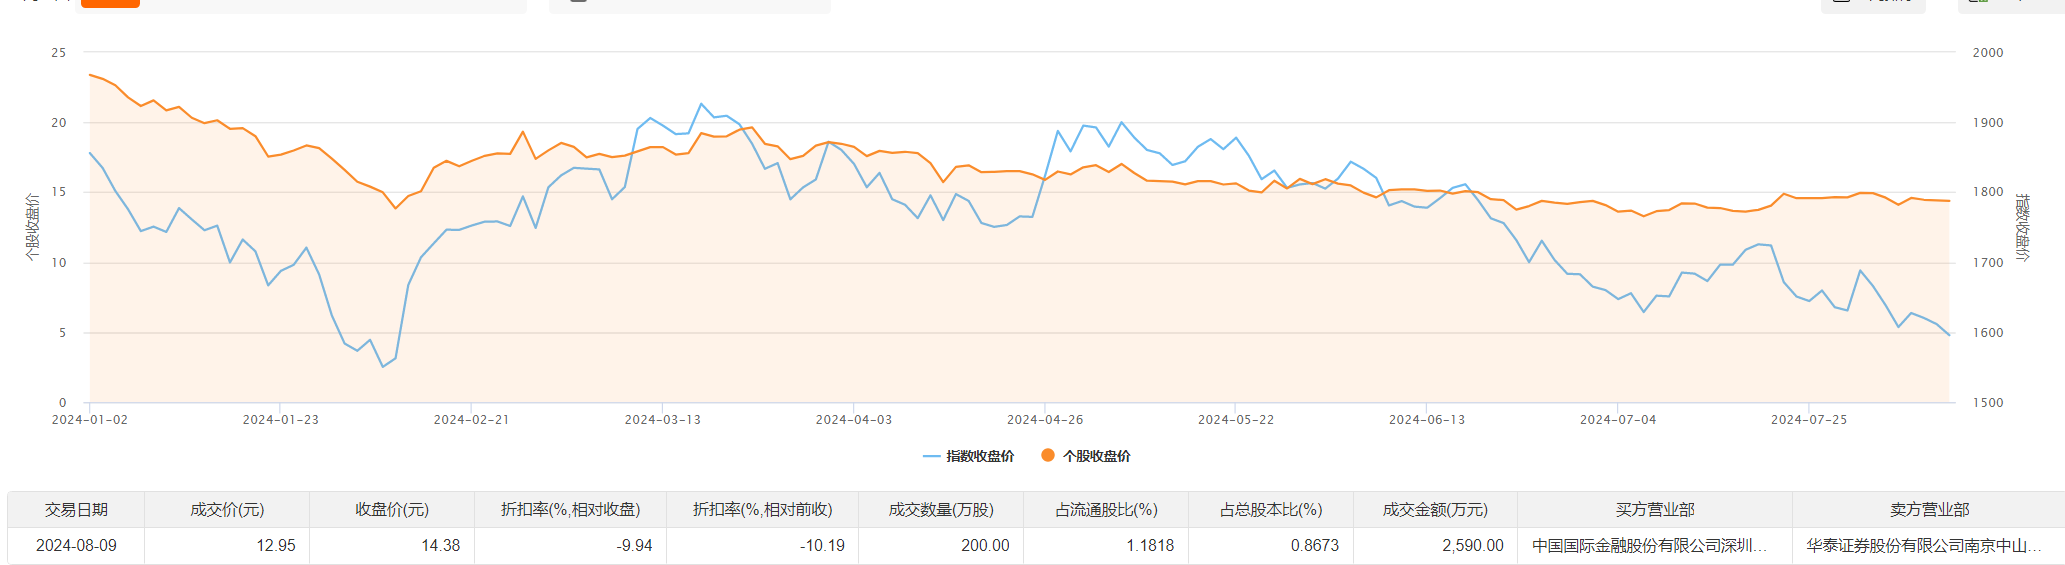Toggle the 指数收盘价 legend entry
Viewport: 2065px width, 565px height.
click(969, 456)
